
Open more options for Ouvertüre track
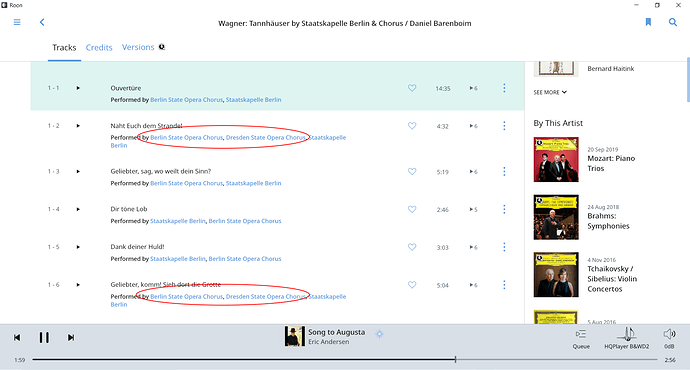pyautogui.click(x=504, y=88)
